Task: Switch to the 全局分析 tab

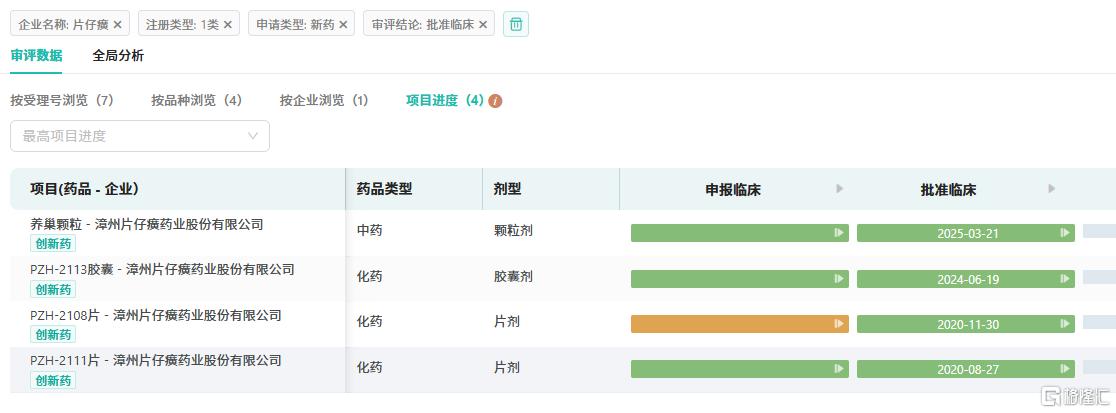Action: point(118,56)
